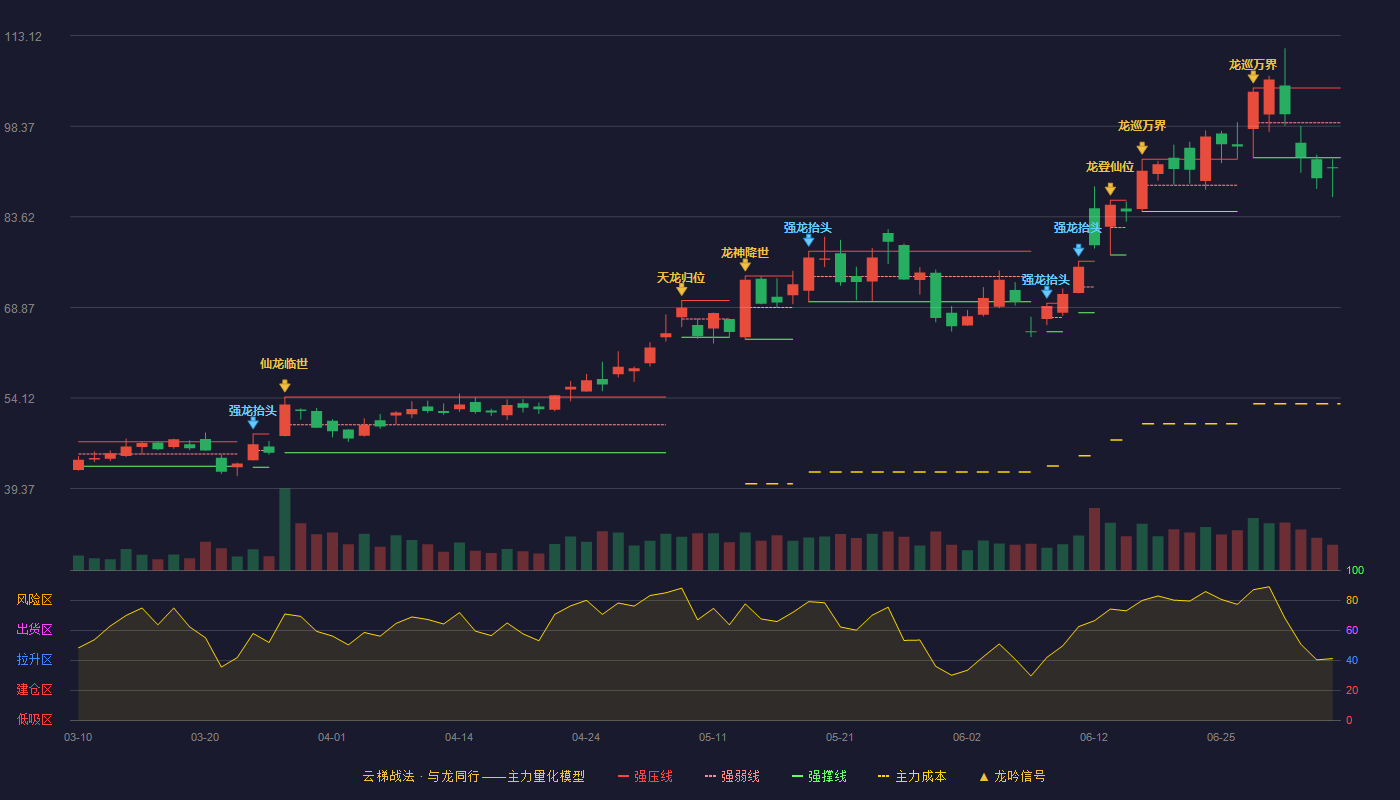Click the yellow arrow under 龙神降世
Image resolution: width=1400 pixels, height=800 pixels.
745,265
